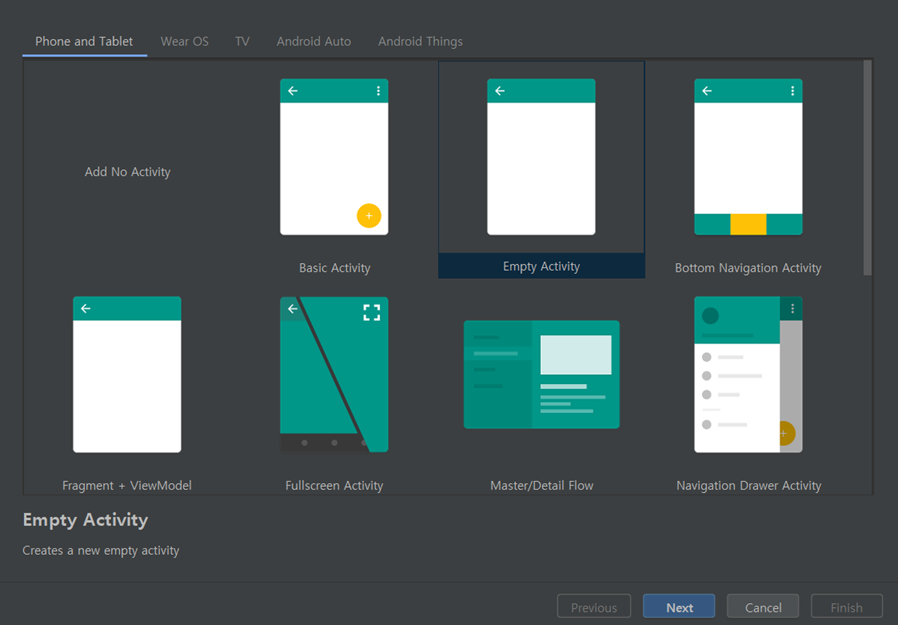Click the yellow bottom bar item in Bottom Navigation preview
The image size is (898, 625).
pos(748,224)
